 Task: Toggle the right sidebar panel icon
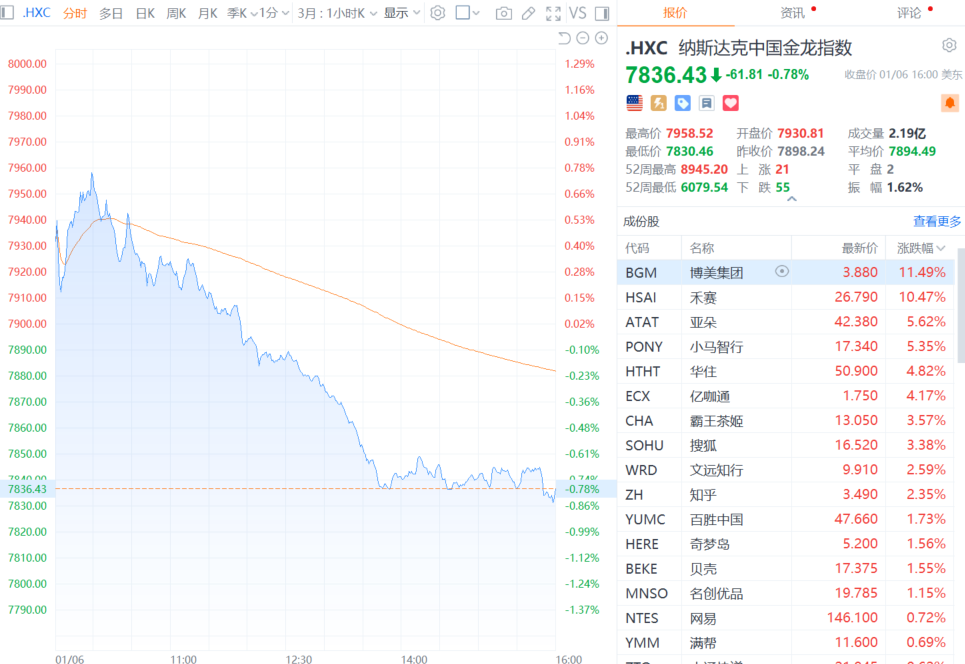click(x=603, y=13)
